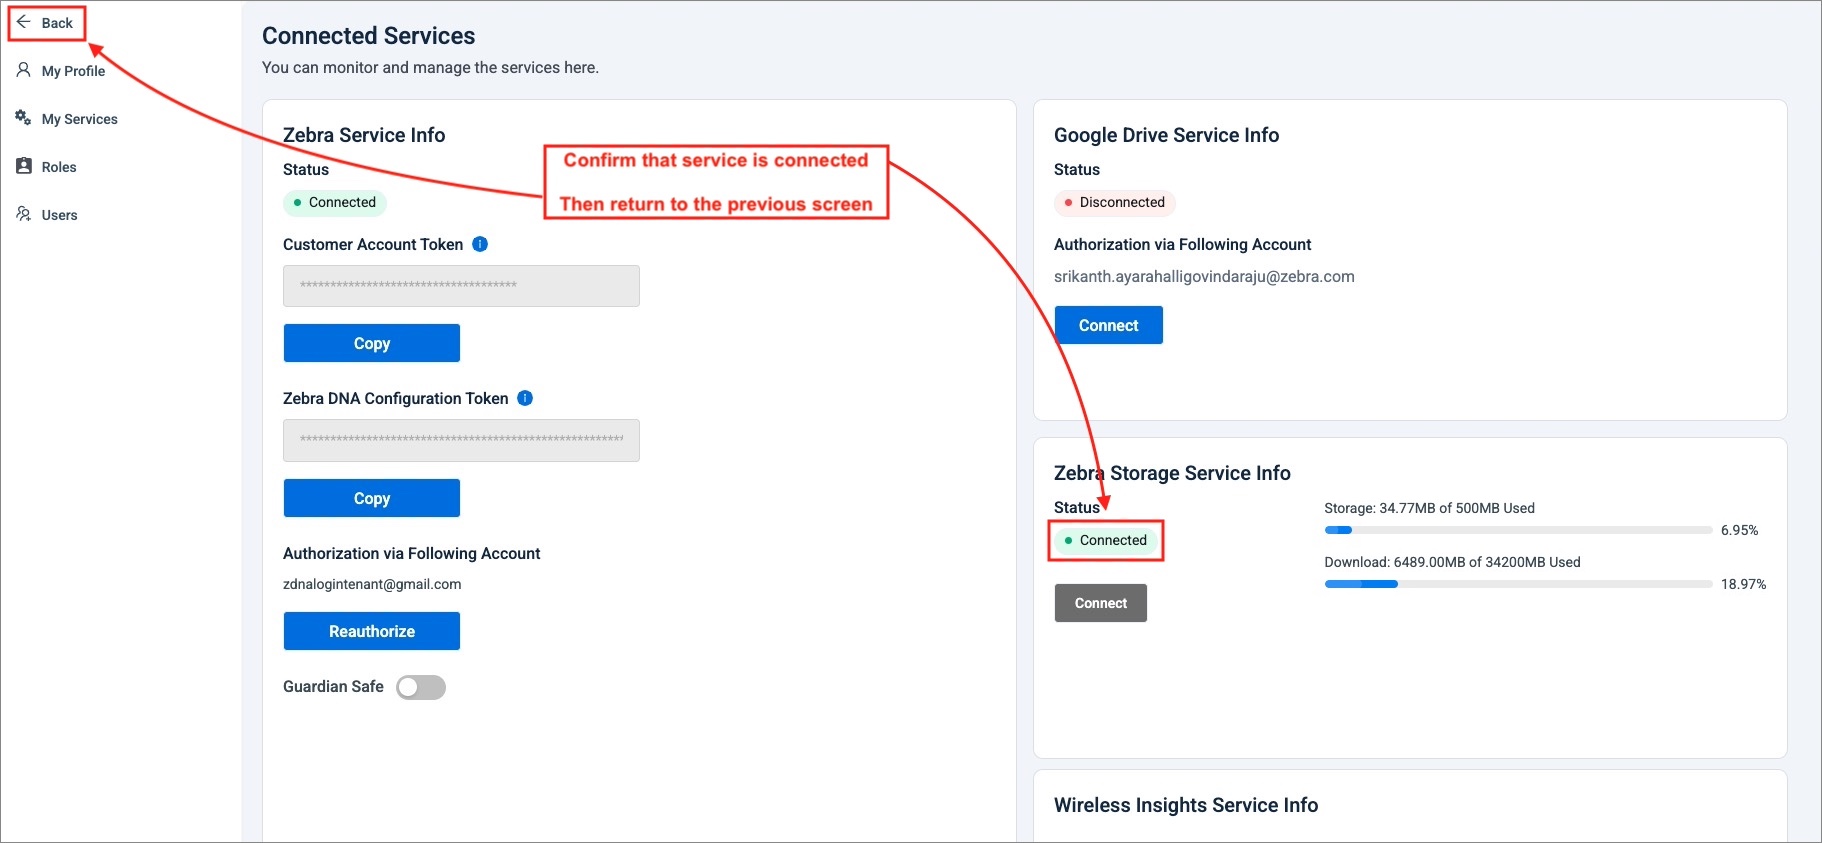Image resolution: width=1822 pixels, height=843 pixels.
Task: Click the Back arrow icon
Action: click(24, 22)
